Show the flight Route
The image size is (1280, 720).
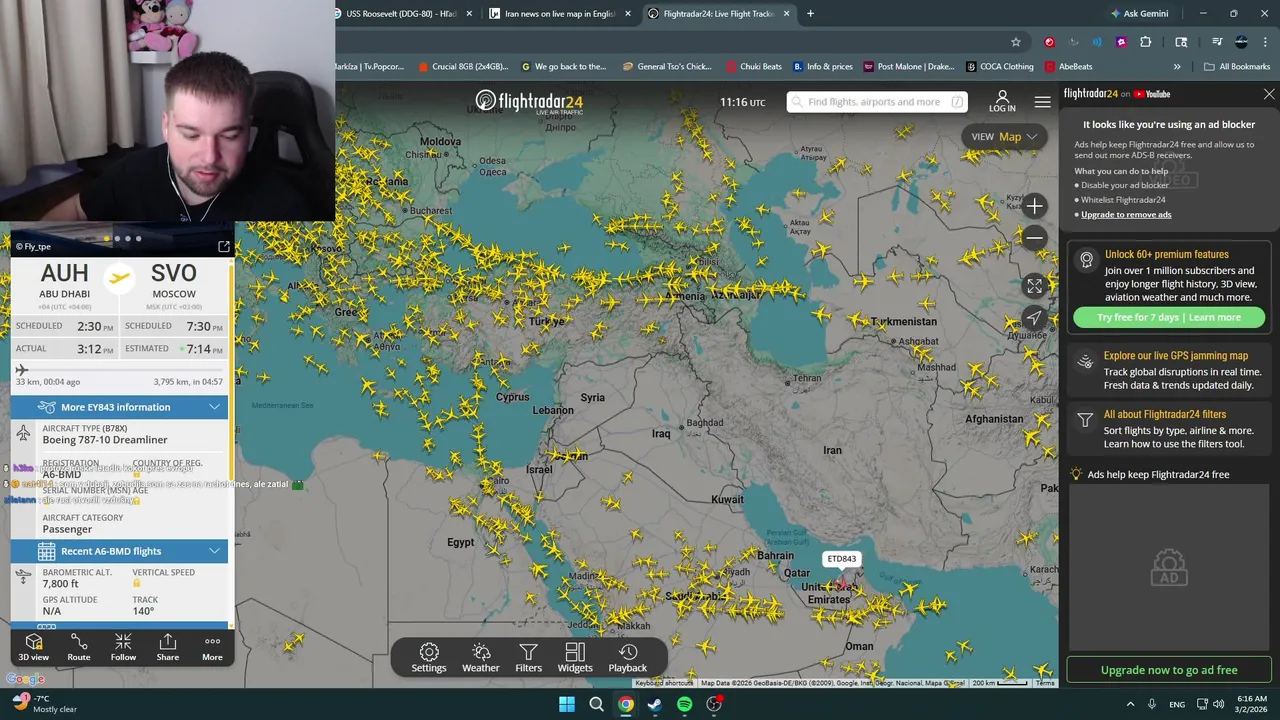pyautogui.click(x=79, y=647)
